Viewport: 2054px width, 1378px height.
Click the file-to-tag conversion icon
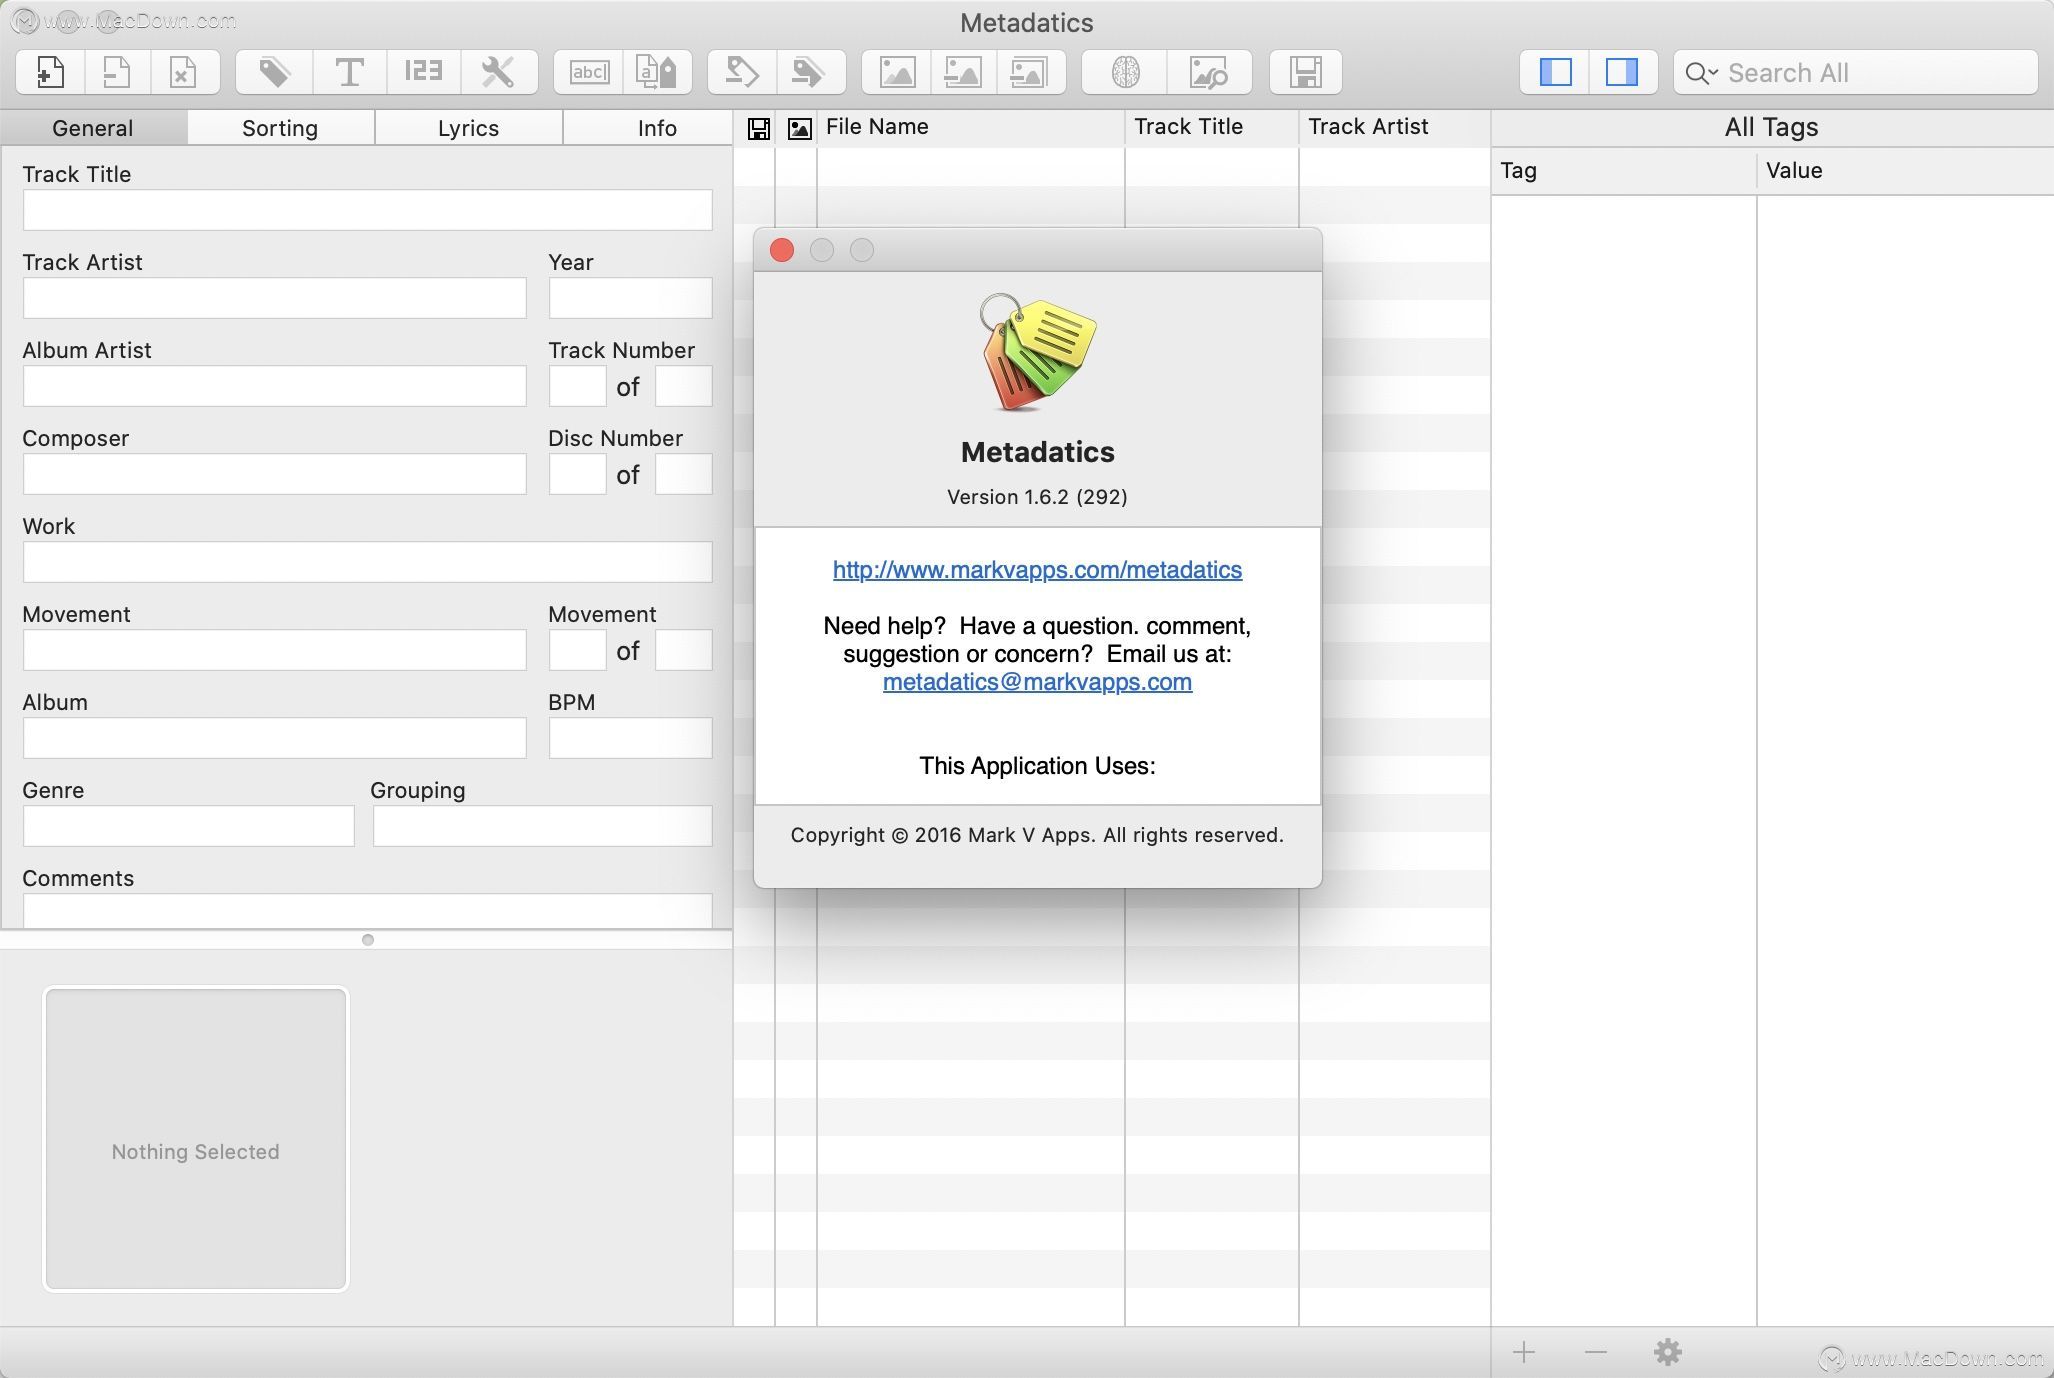(657, 72)
